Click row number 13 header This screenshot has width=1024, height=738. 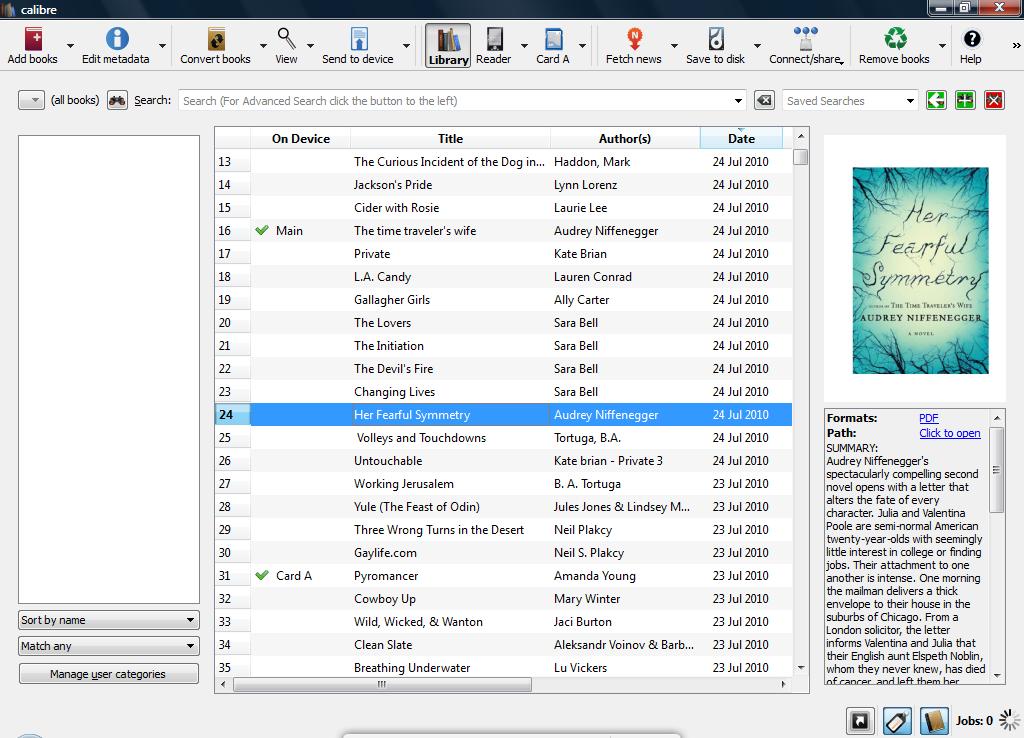[232, 161]
